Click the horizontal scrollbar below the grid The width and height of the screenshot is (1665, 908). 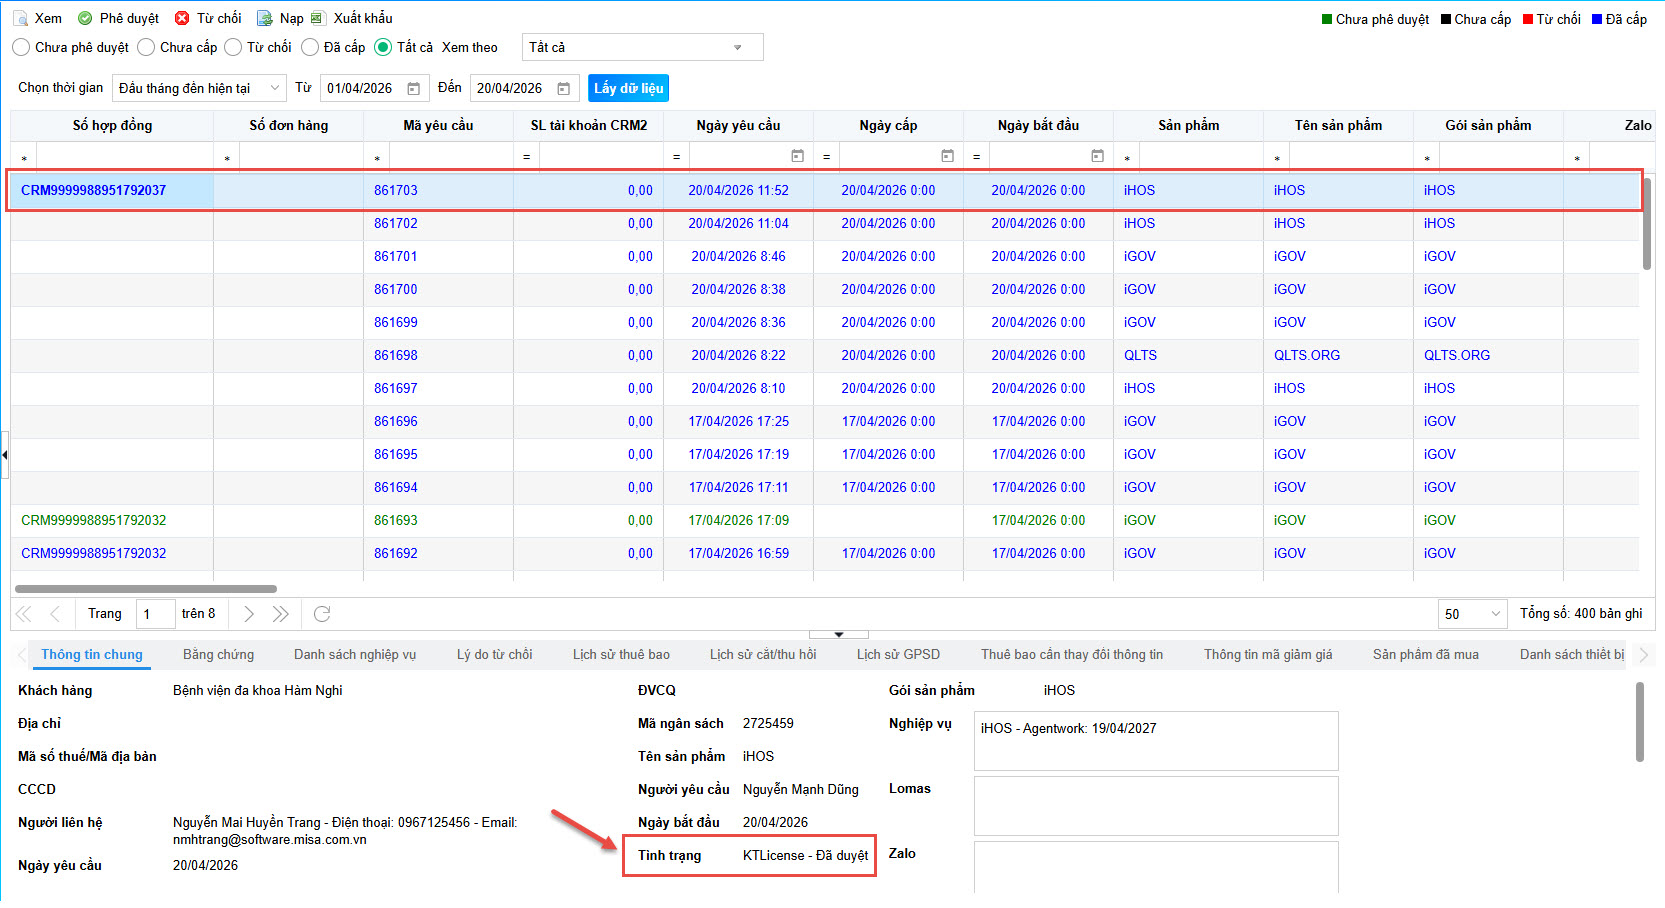[146, 589]
